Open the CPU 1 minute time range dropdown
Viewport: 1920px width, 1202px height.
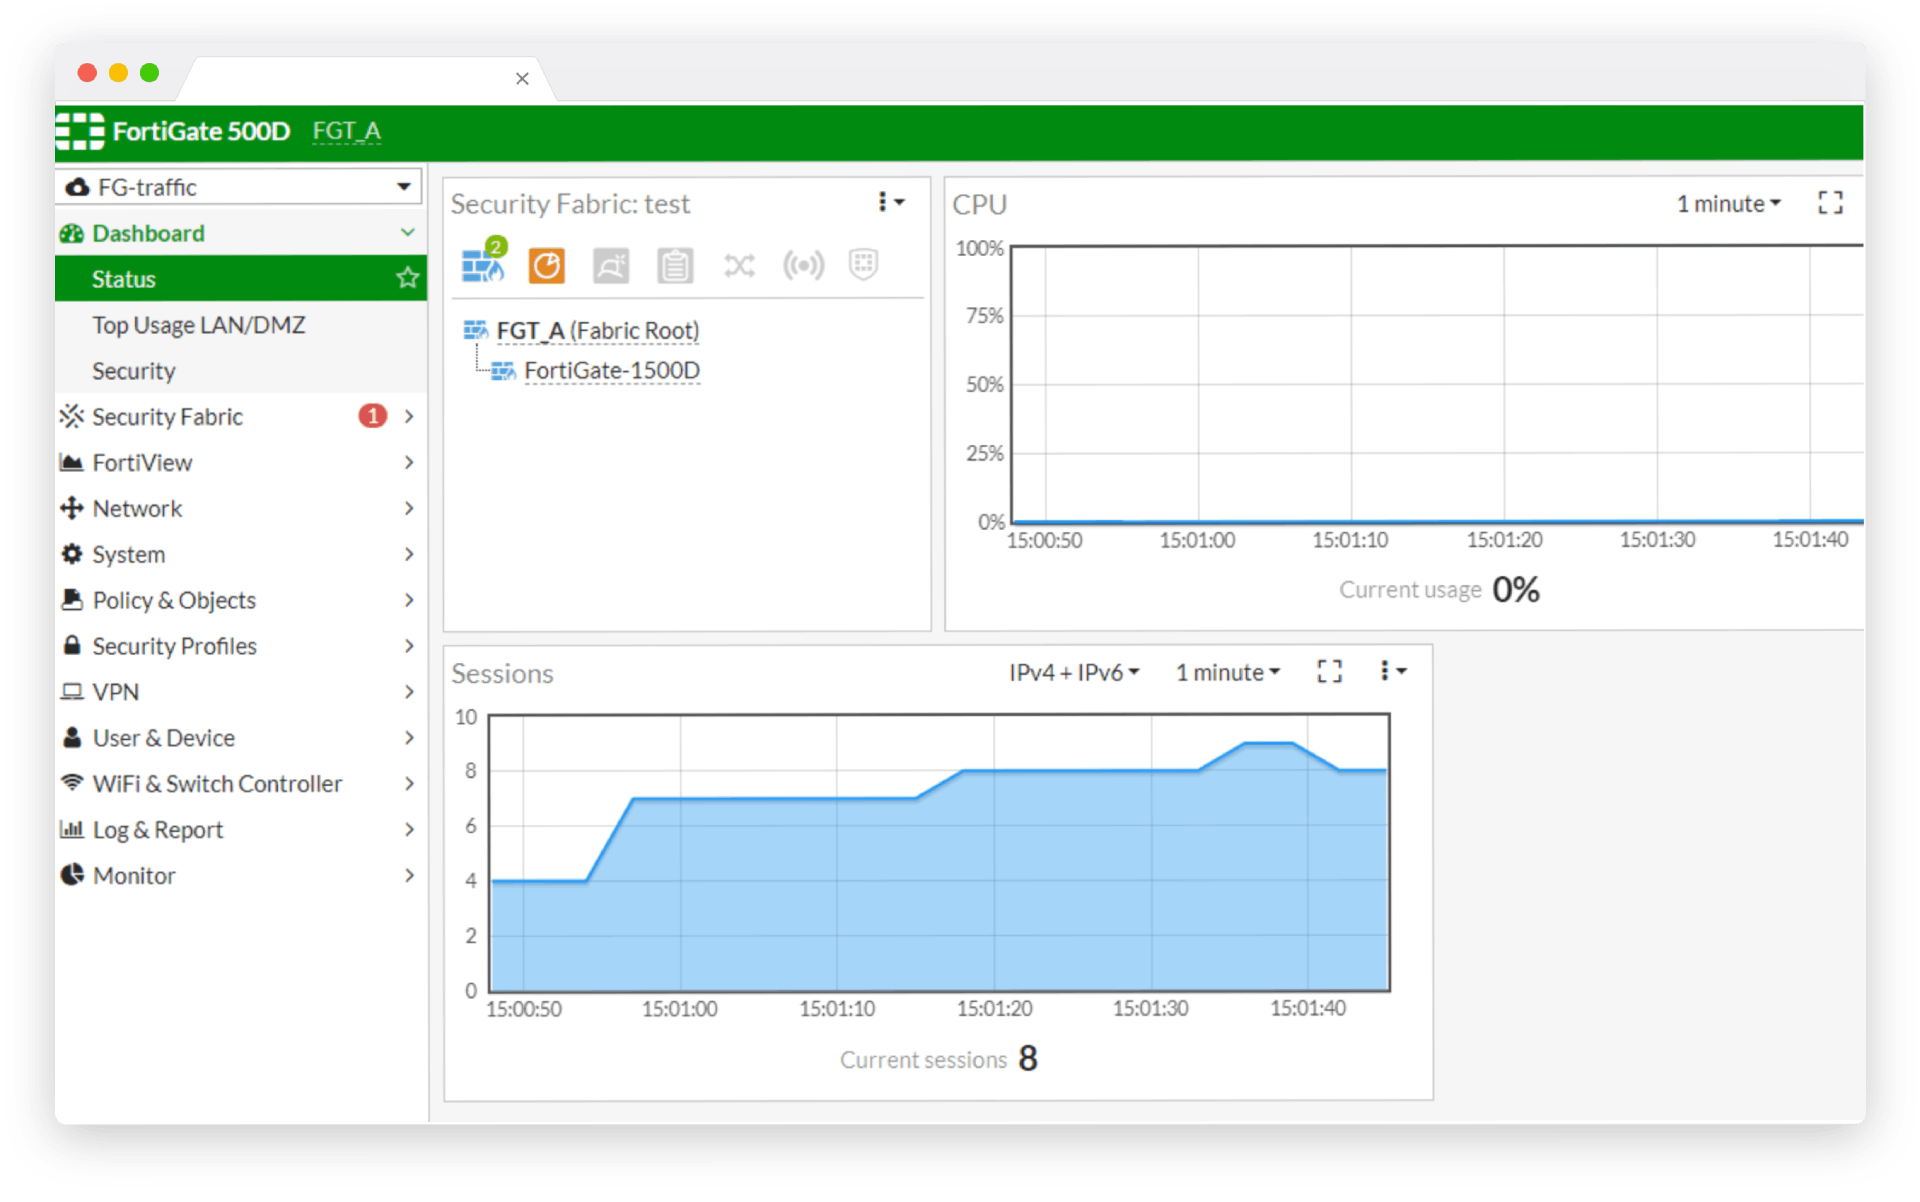1728,203
